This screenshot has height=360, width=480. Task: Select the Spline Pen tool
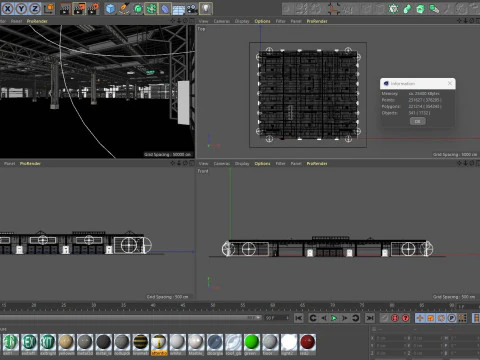[124, 9]
